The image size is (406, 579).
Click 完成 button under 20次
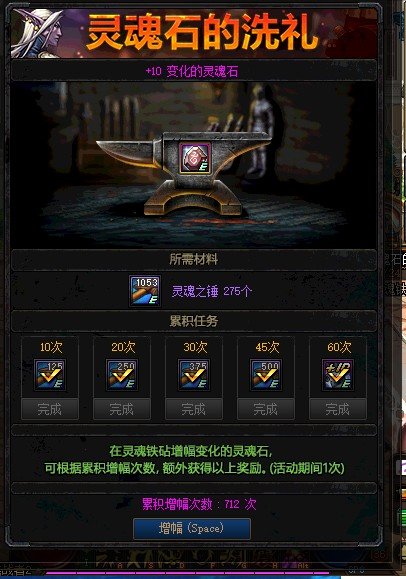[x=122, y=409]
